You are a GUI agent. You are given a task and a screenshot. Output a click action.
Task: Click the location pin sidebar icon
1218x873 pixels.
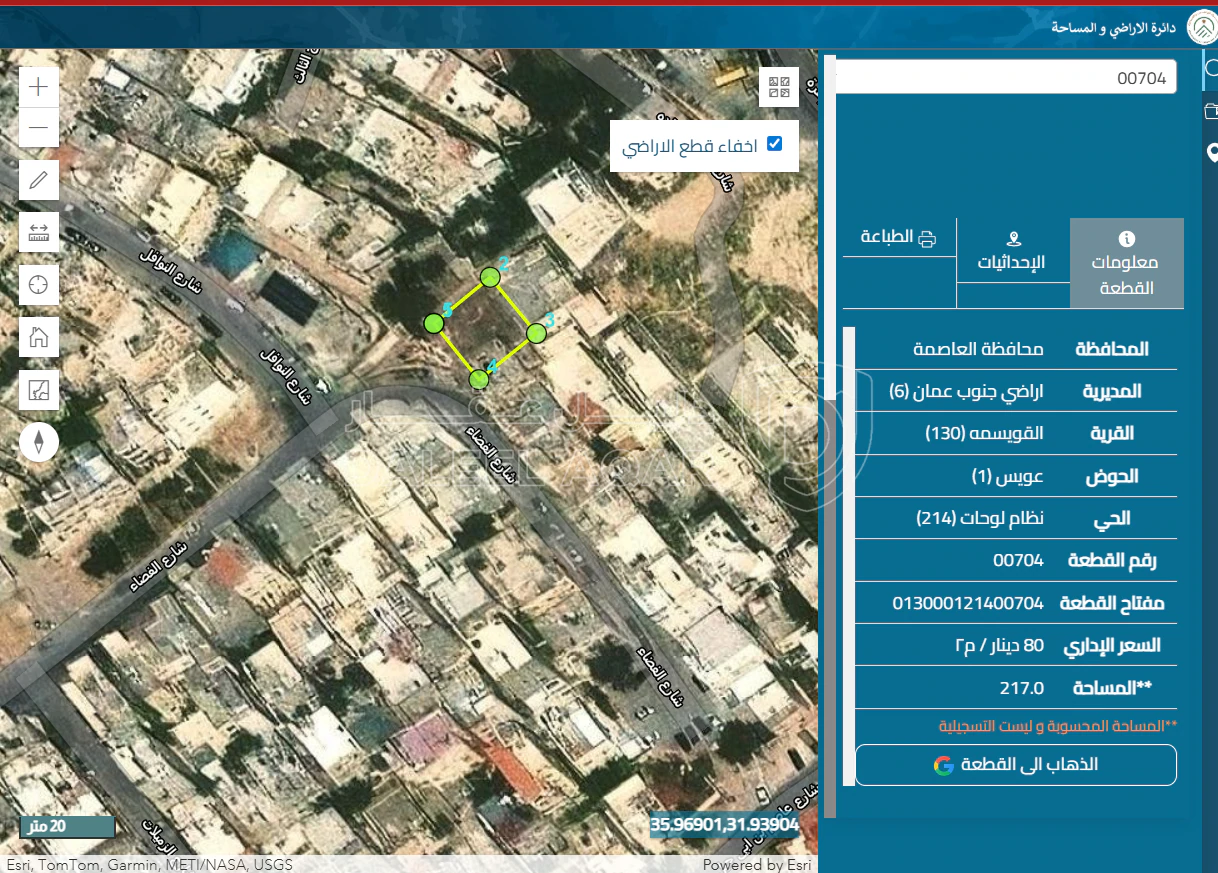1212,153
